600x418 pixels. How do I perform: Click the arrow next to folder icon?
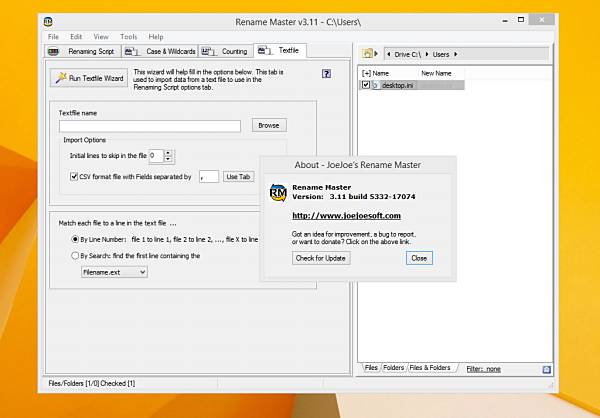tap(376, 54)
